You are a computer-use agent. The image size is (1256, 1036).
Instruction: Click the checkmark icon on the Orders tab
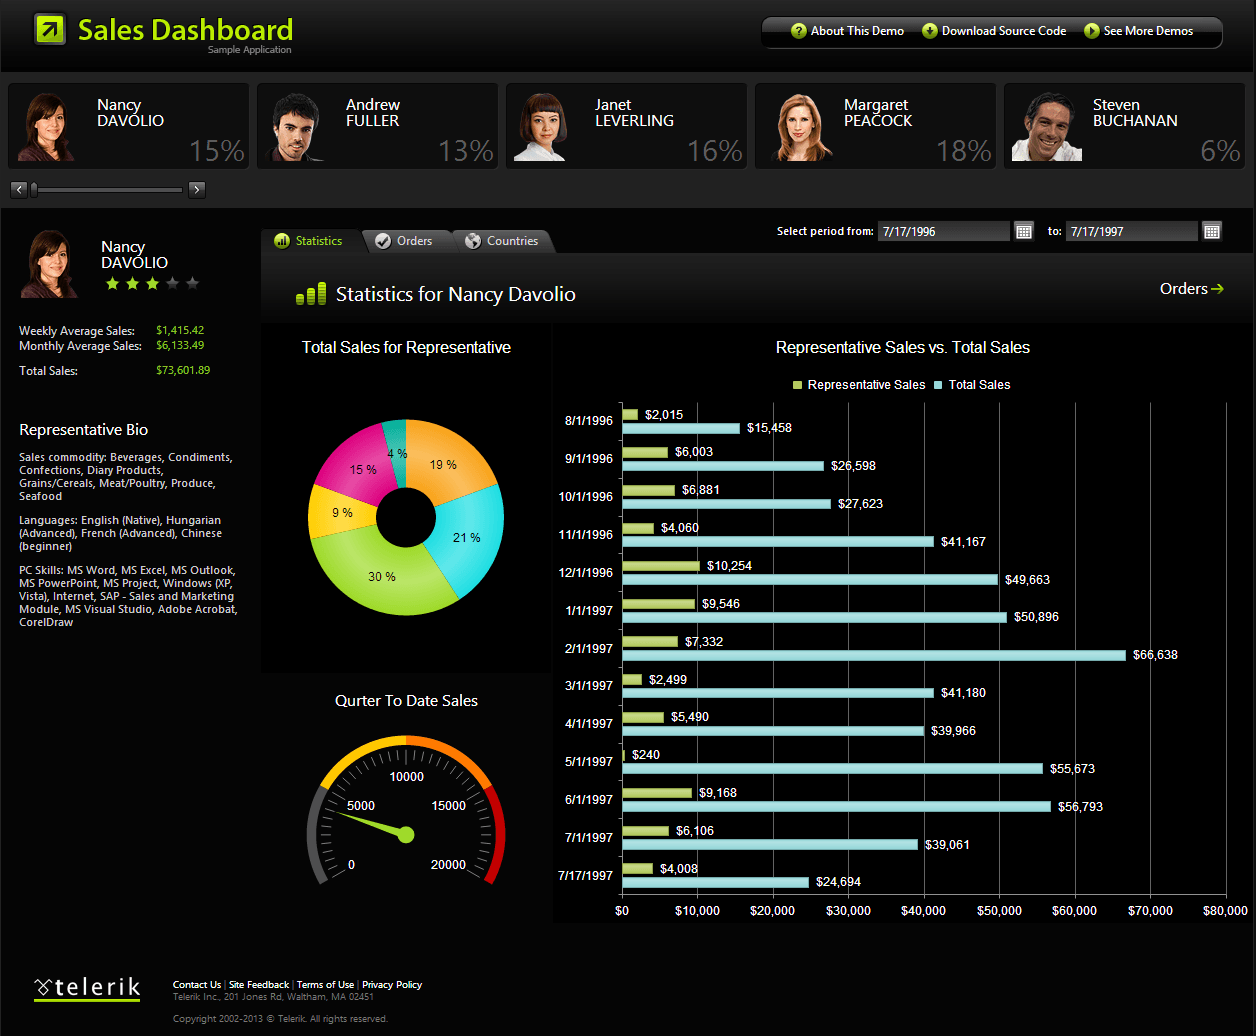pos(381,240)
